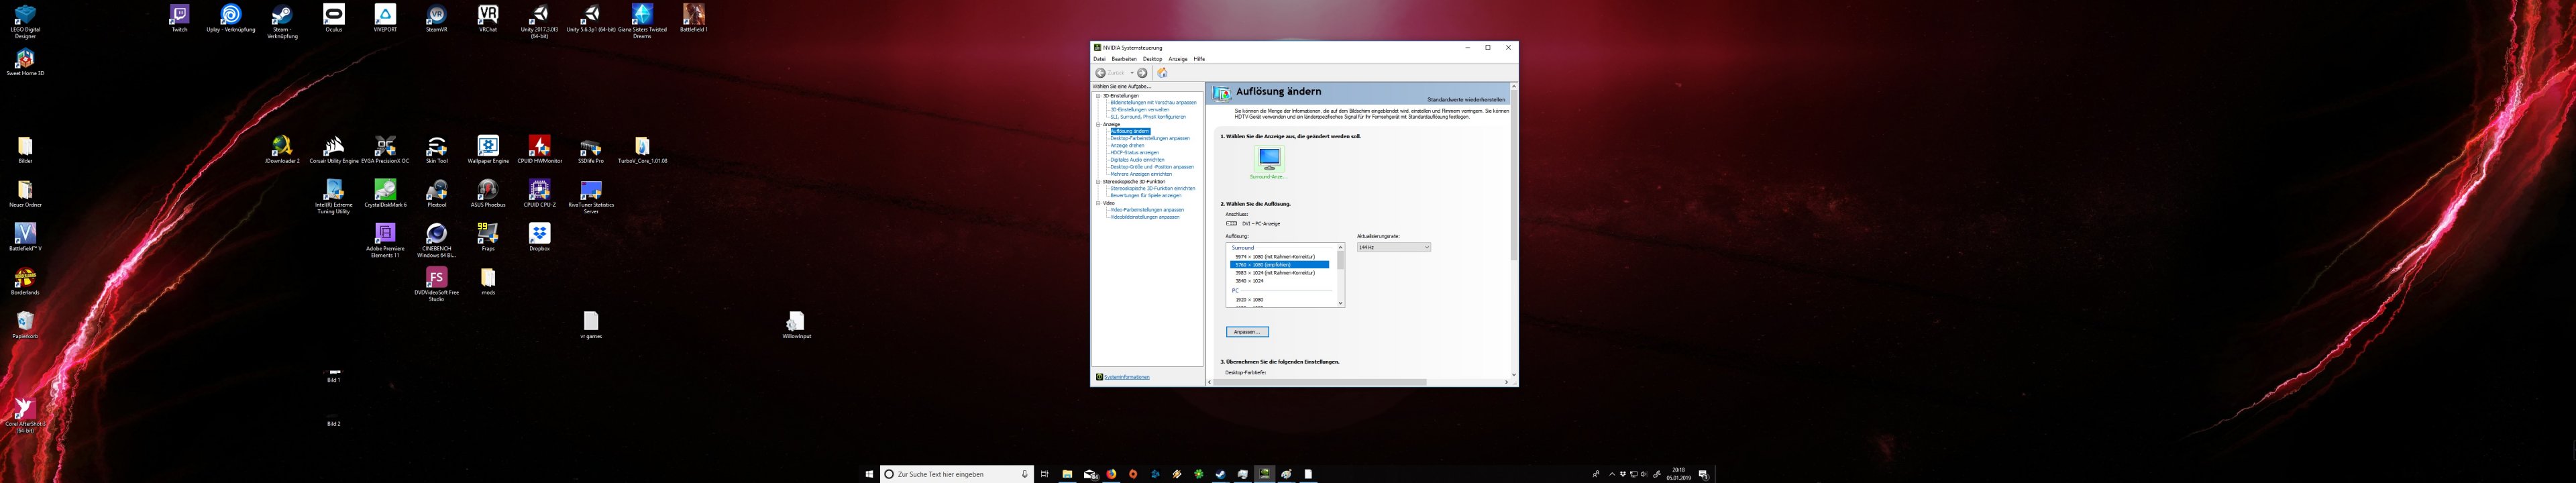Select the Dropbox desktop icon

540,237
